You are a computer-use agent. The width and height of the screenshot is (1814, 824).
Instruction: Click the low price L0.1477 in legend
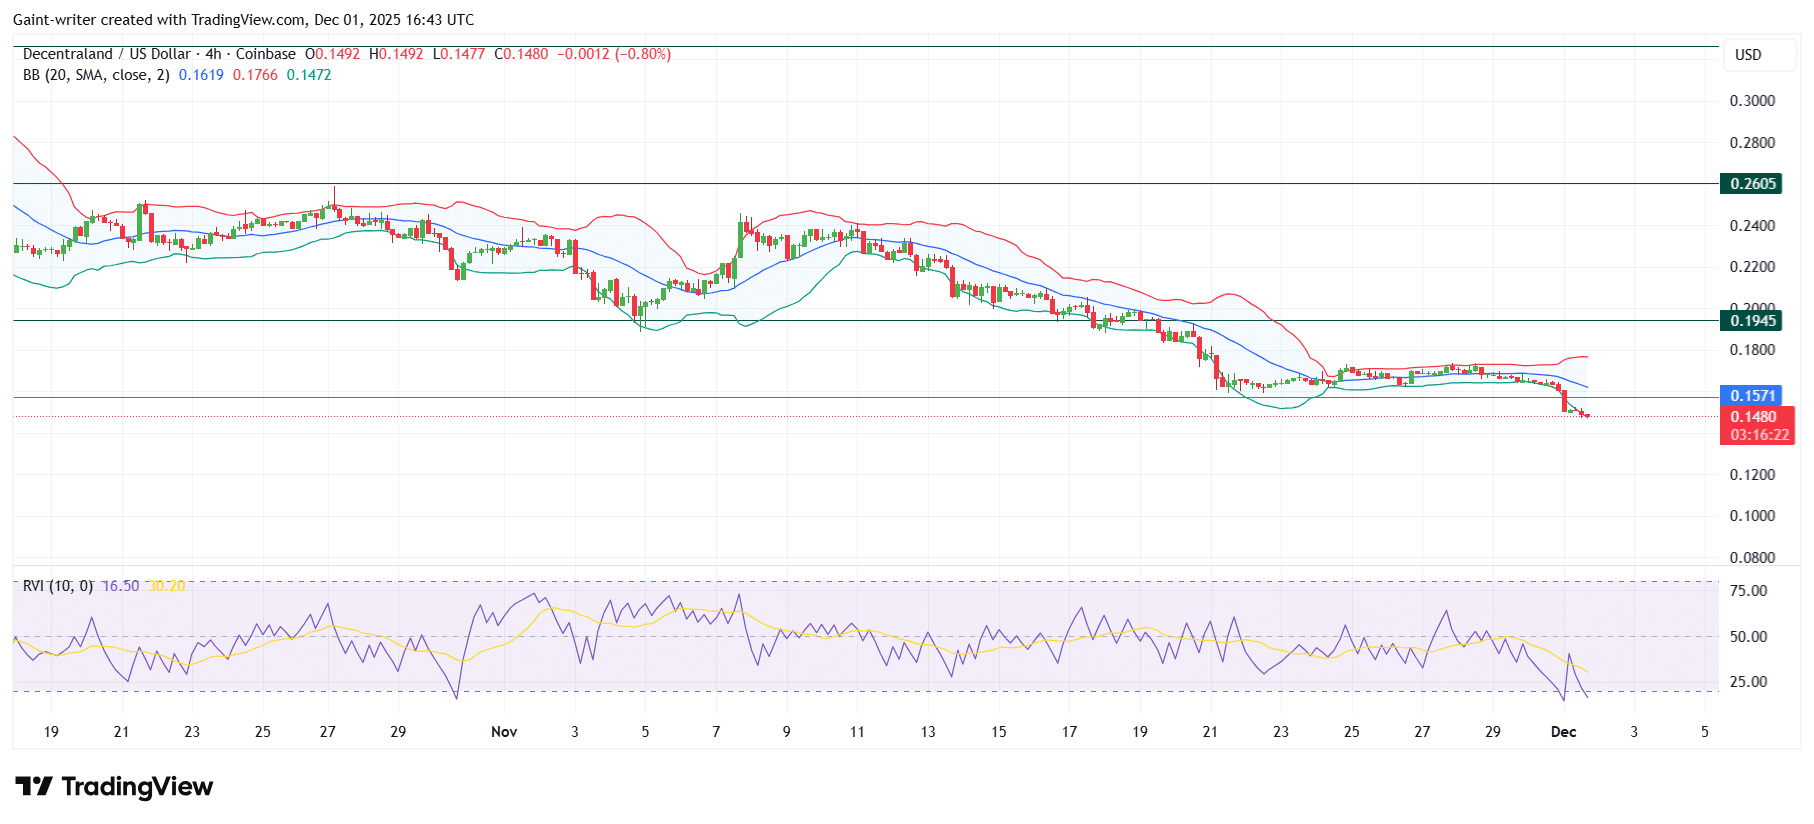tap(459, 54)
